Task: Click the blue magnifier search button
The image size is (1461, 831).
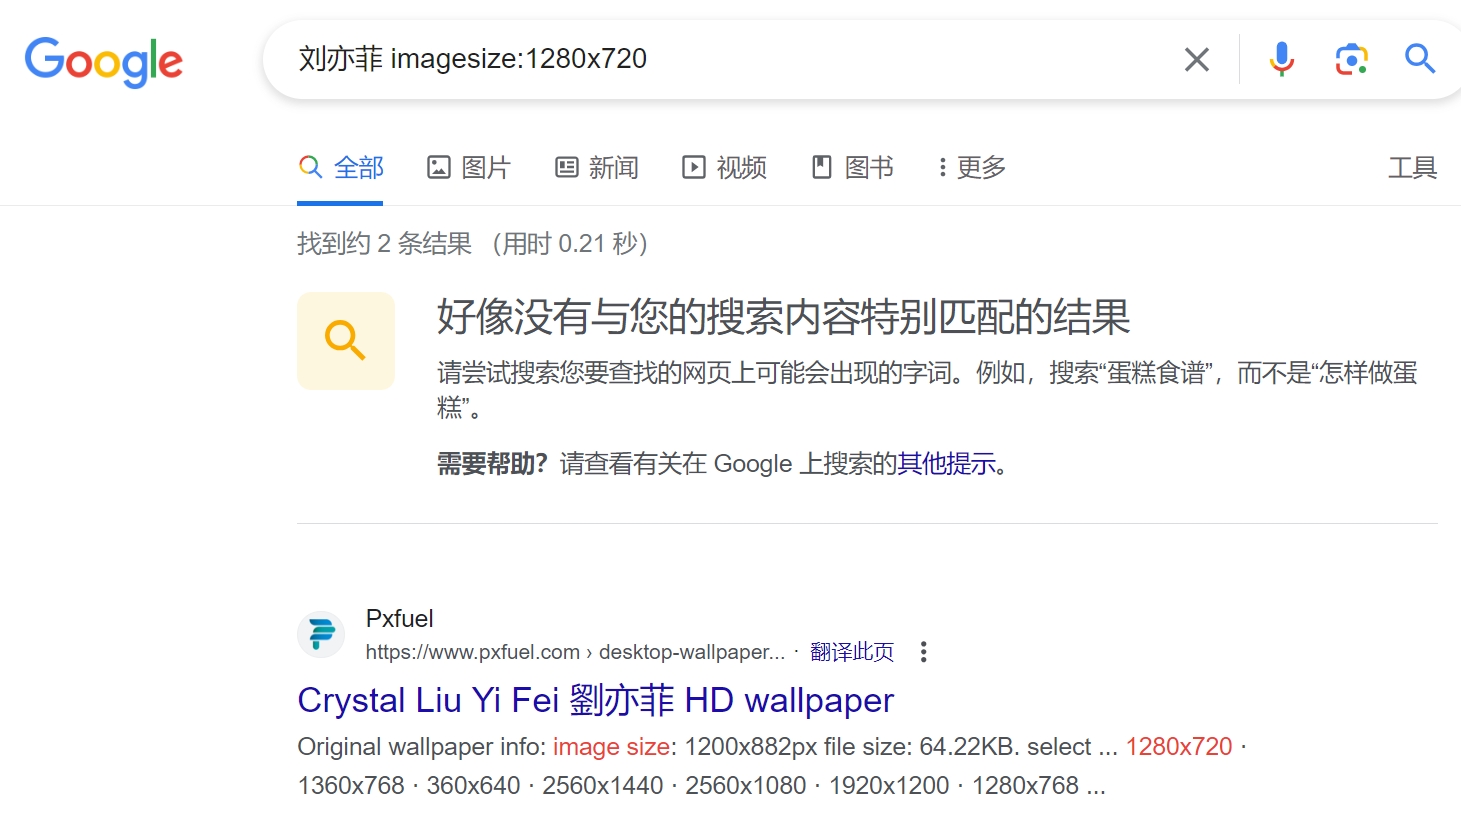Action: point(1419,59)
